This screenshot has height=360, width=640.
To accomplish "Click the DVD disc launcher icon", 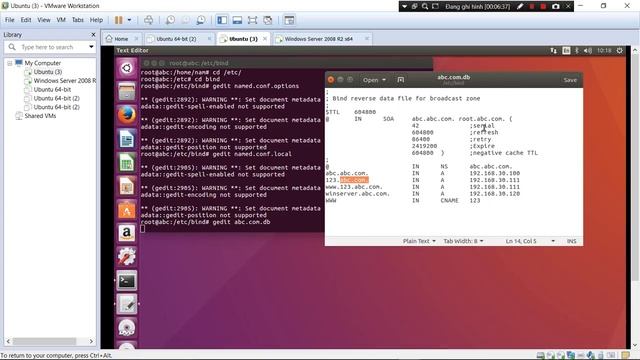I will pos(127,328).
